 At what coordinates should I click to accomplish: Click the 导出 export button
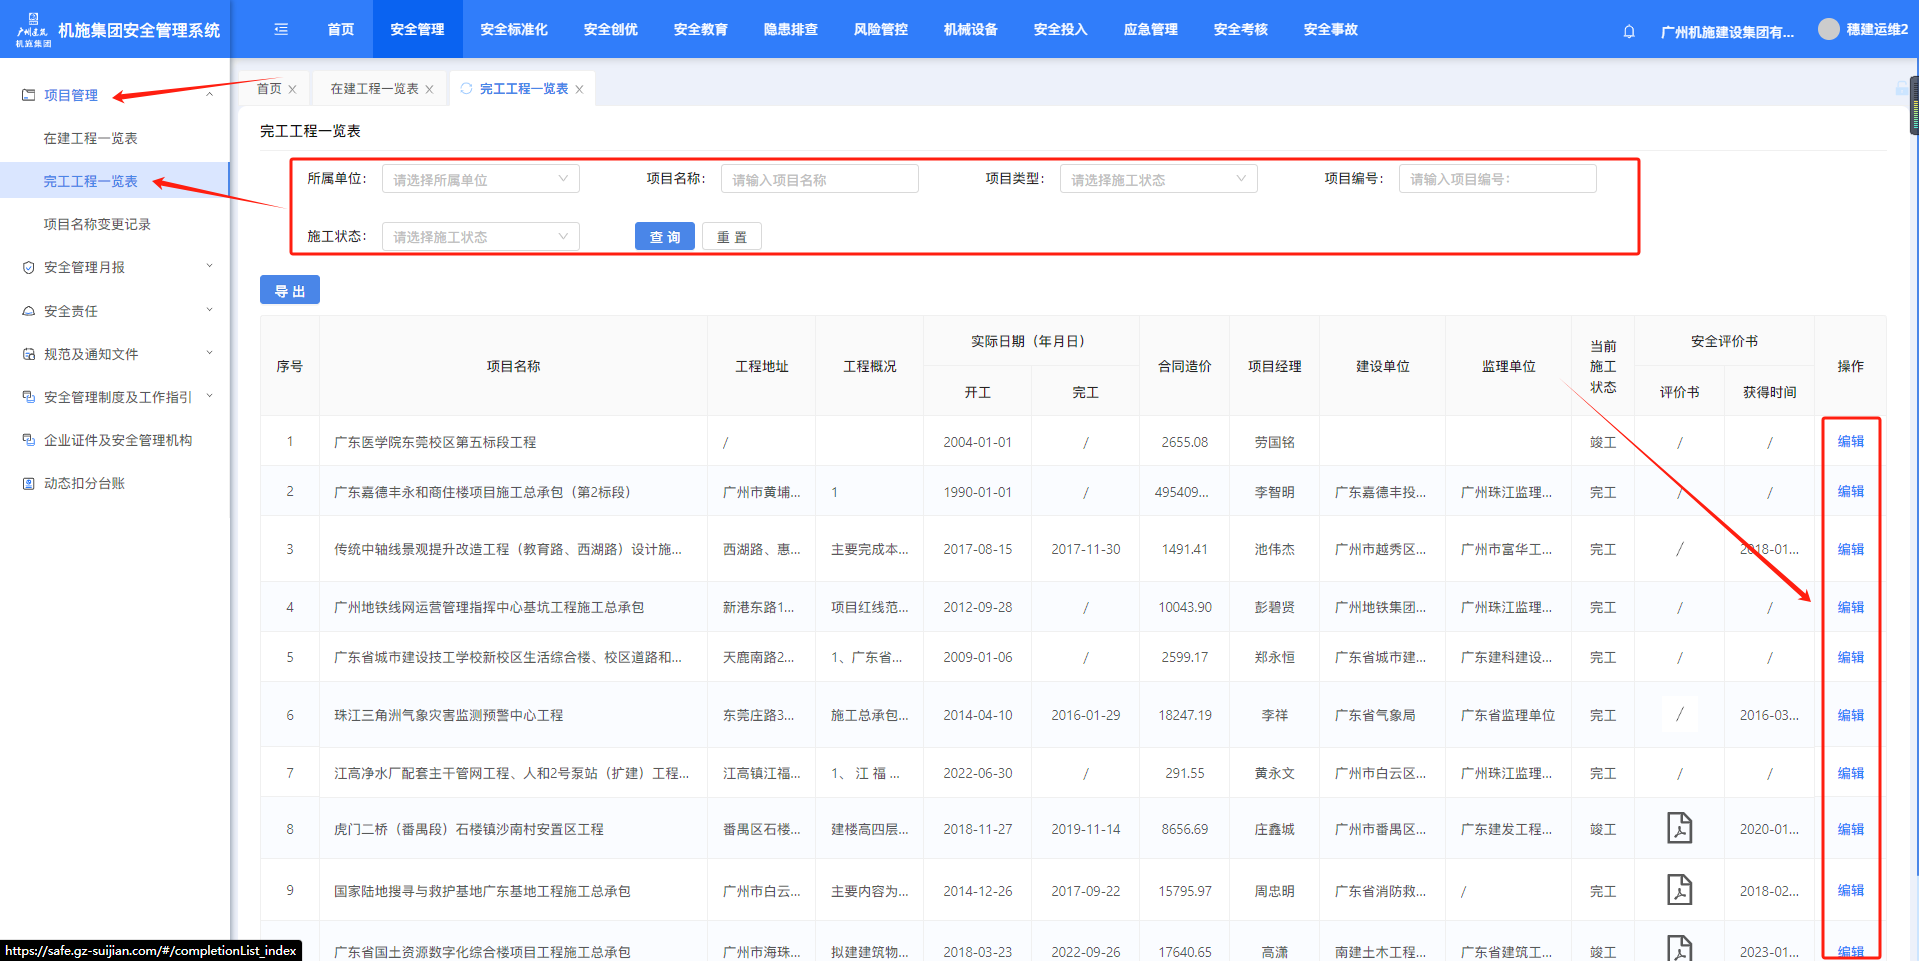289,290
